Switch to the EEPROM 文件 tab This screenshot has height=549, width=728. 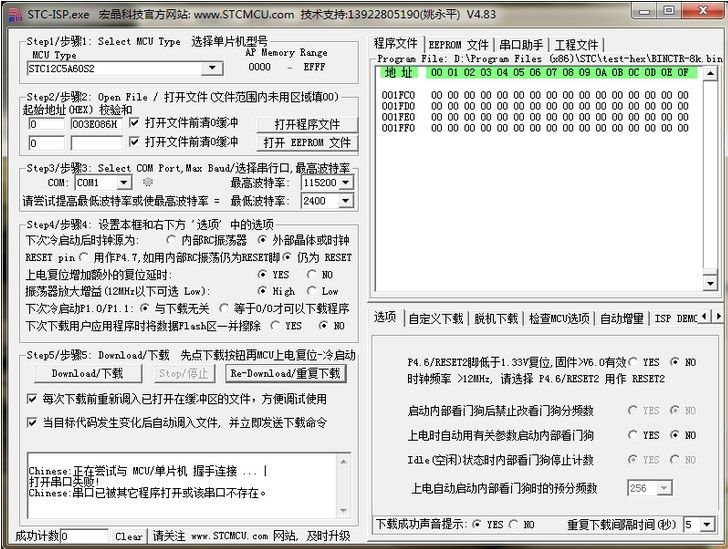(x=458, y=45)
